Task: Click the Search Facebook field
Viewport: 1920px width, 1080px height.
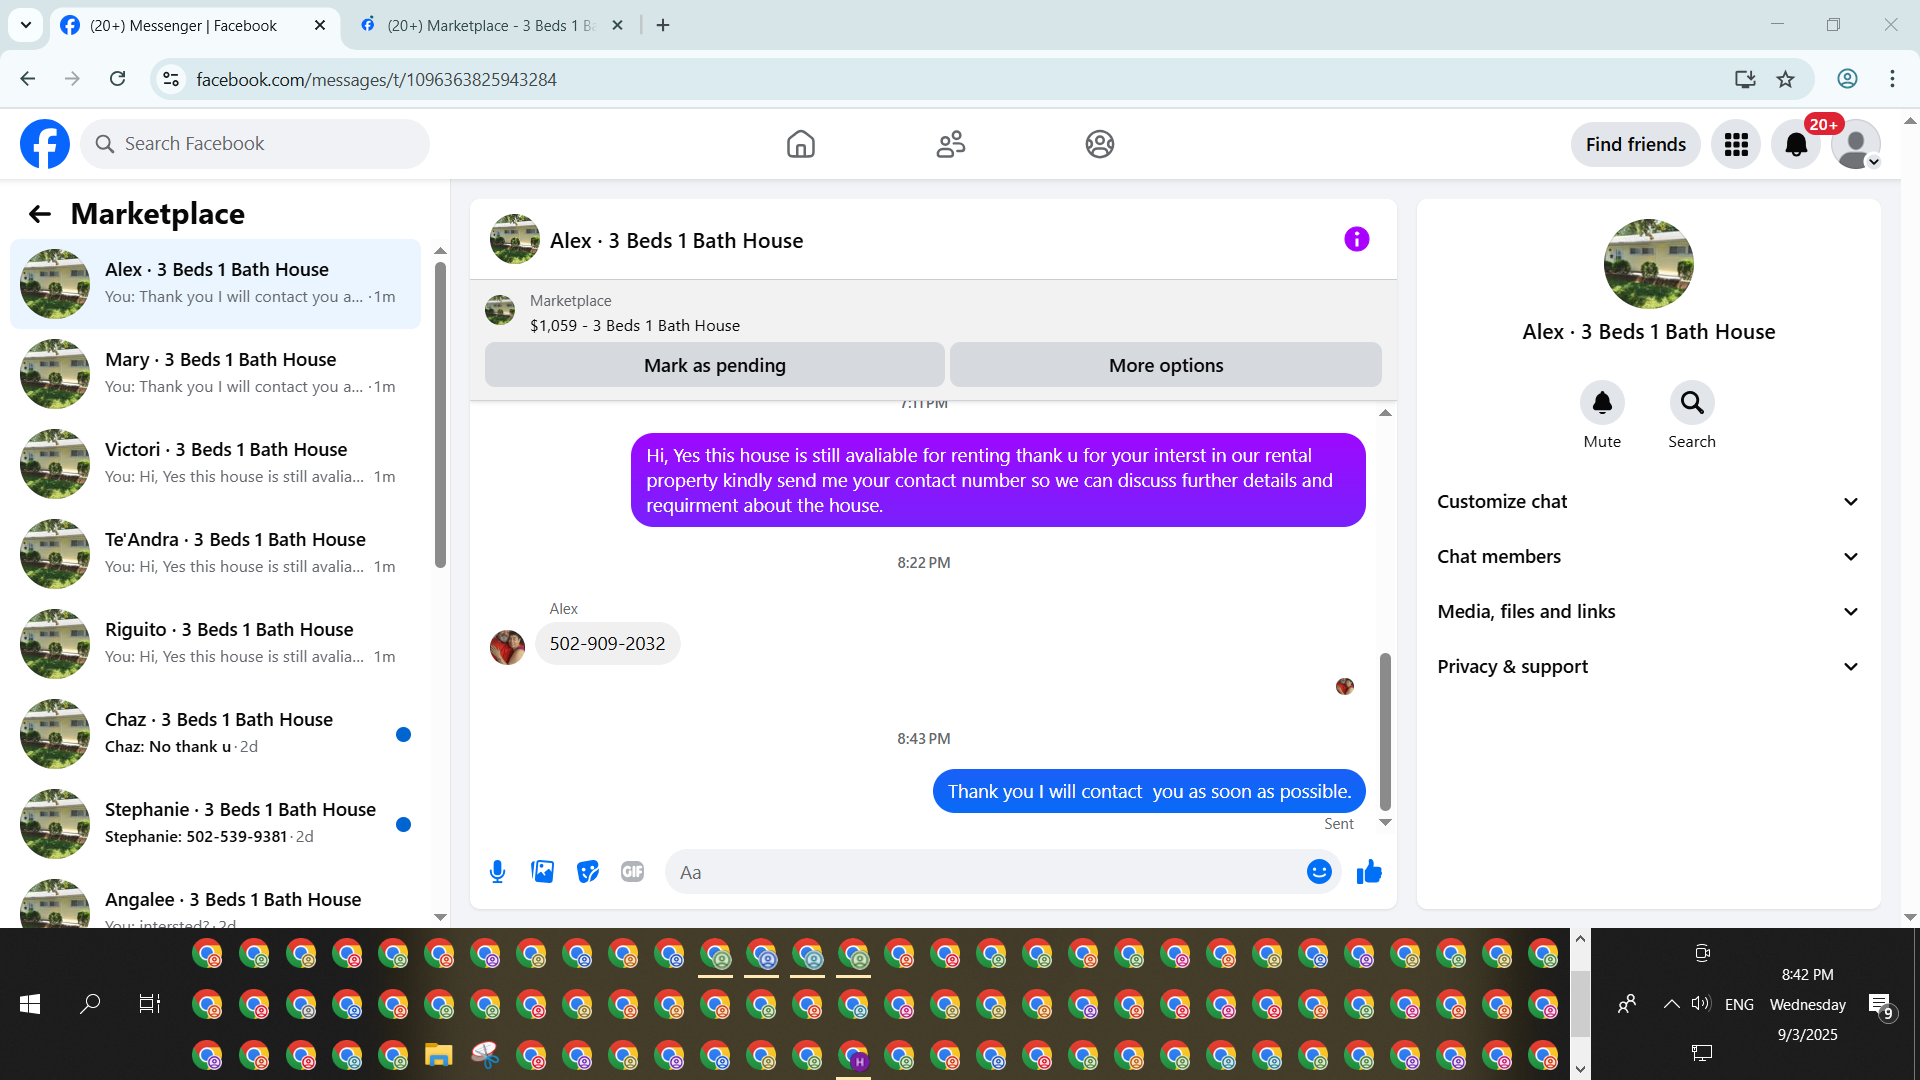Action: click(255, 144)
